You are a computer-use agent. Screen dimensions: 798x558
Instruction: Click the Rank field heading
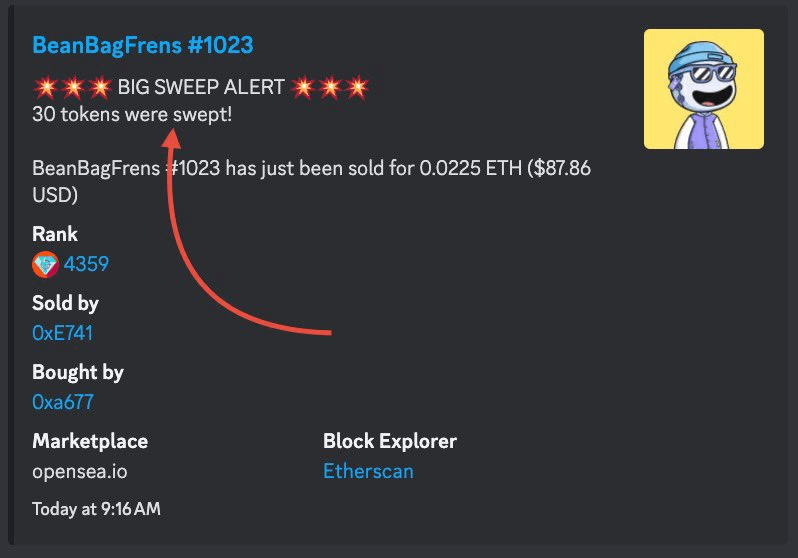pyautogui.click(x=55, y=234)
